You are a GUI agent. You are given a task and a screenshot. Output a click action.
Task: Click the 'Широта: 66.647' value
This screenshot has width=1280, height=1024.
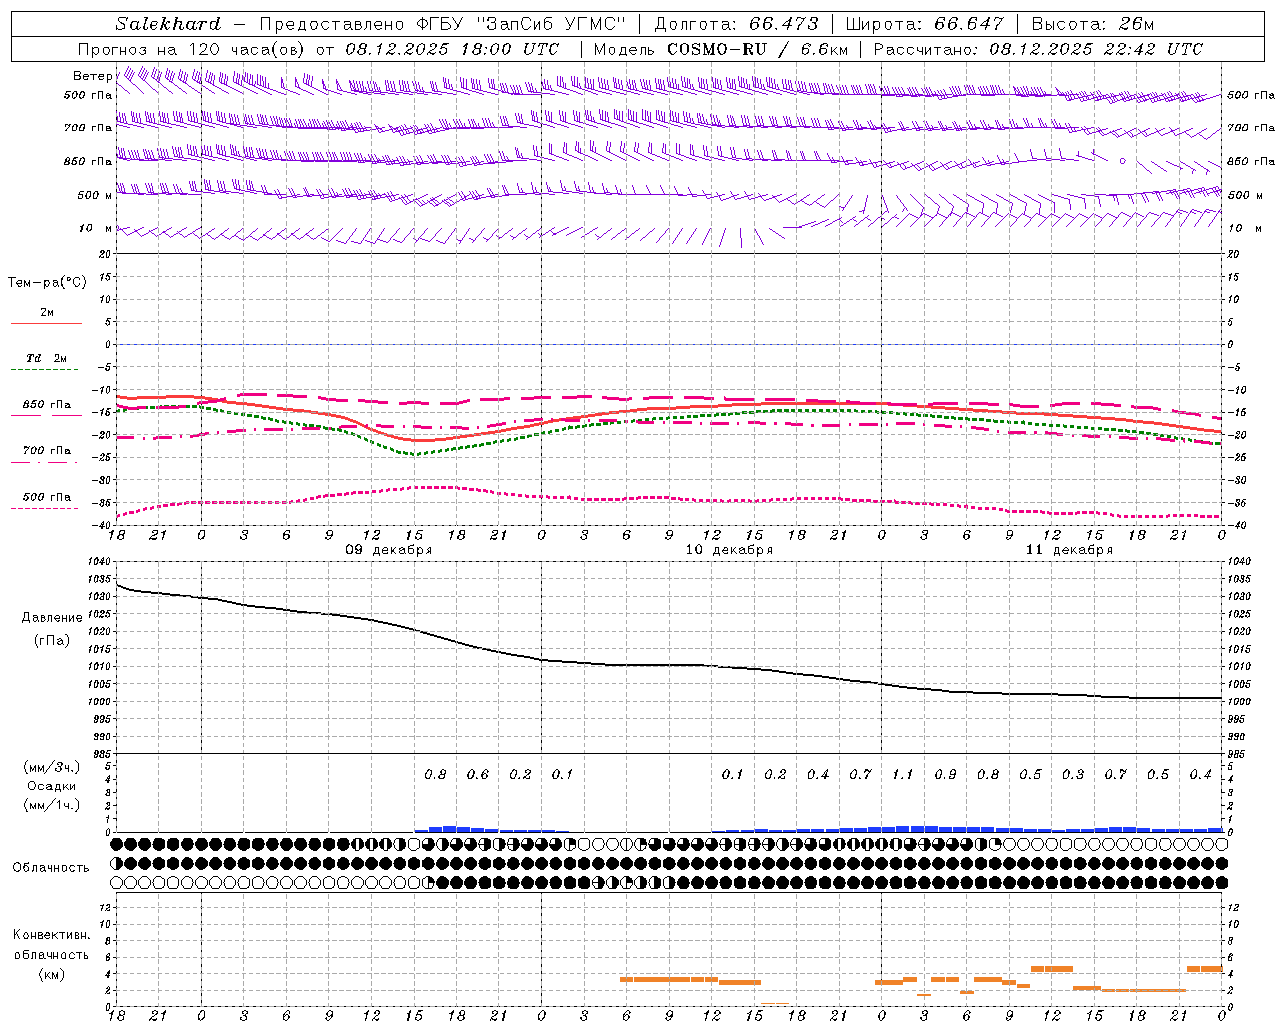coord(924,24)
